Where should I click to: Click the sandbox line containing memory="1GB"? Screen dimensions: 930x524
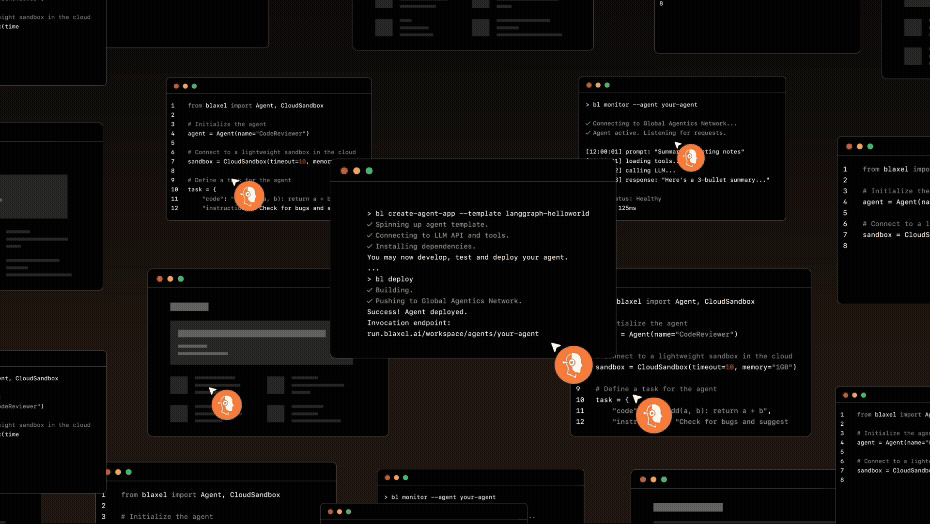(696, 367)
